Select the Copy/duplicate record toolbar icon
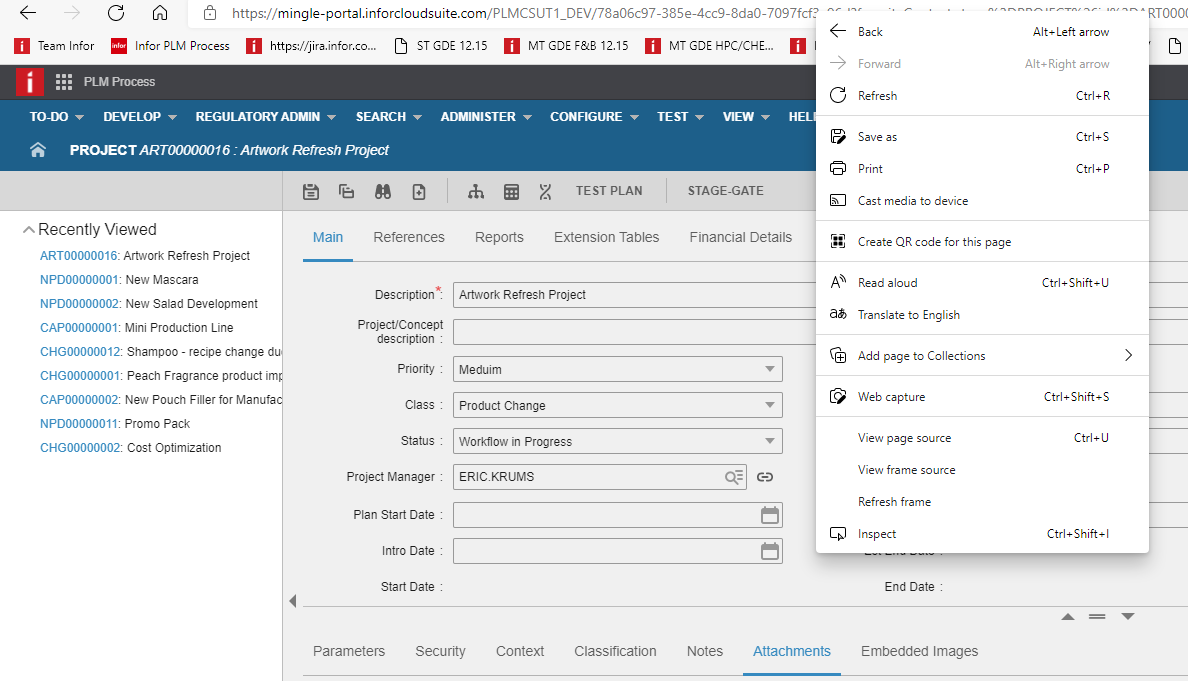 347,190
